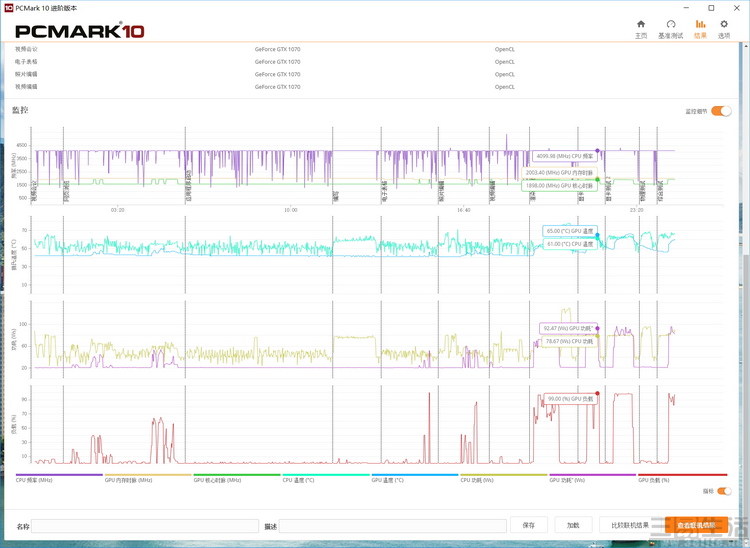Select the 结果 results chart icon
Image resolution: width=750 pixels, height=548 pixels.
point(700,28)
